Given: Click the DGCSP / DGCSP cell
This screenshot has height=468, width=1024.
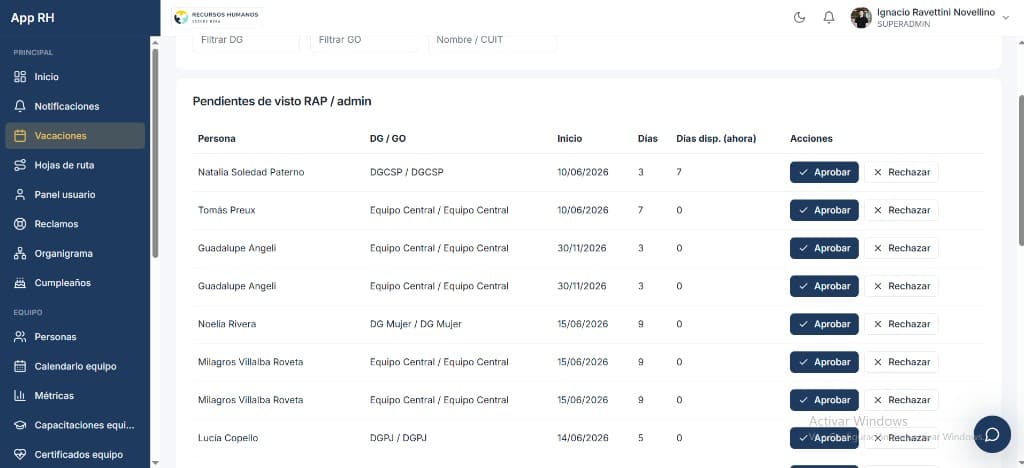Looking at the screenshot, I should [406, 172].
